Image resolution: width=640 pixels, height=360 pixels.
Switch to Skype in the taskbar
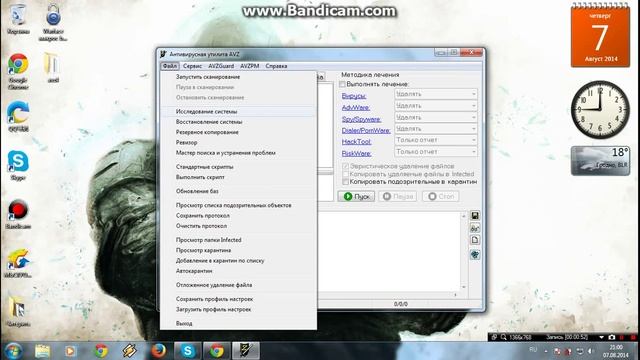188,351
